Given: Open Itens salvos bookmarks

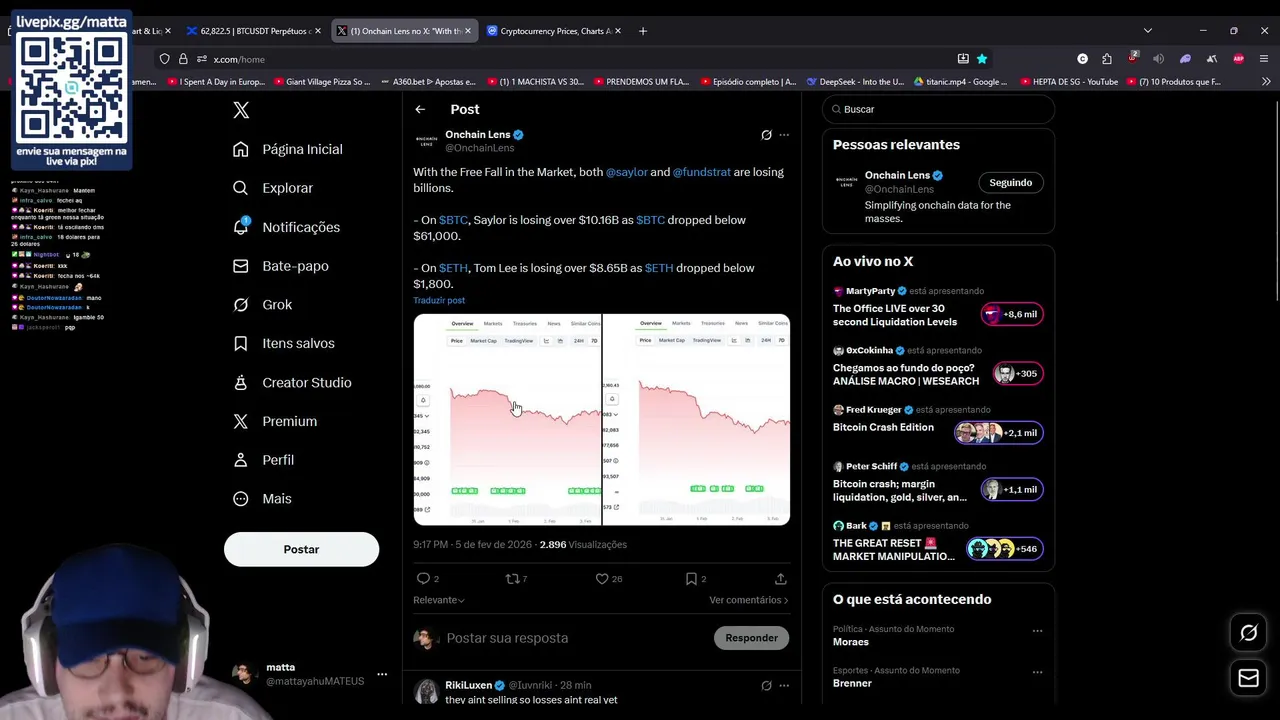Looking at the screenshot, I should (x=283, y=343).
